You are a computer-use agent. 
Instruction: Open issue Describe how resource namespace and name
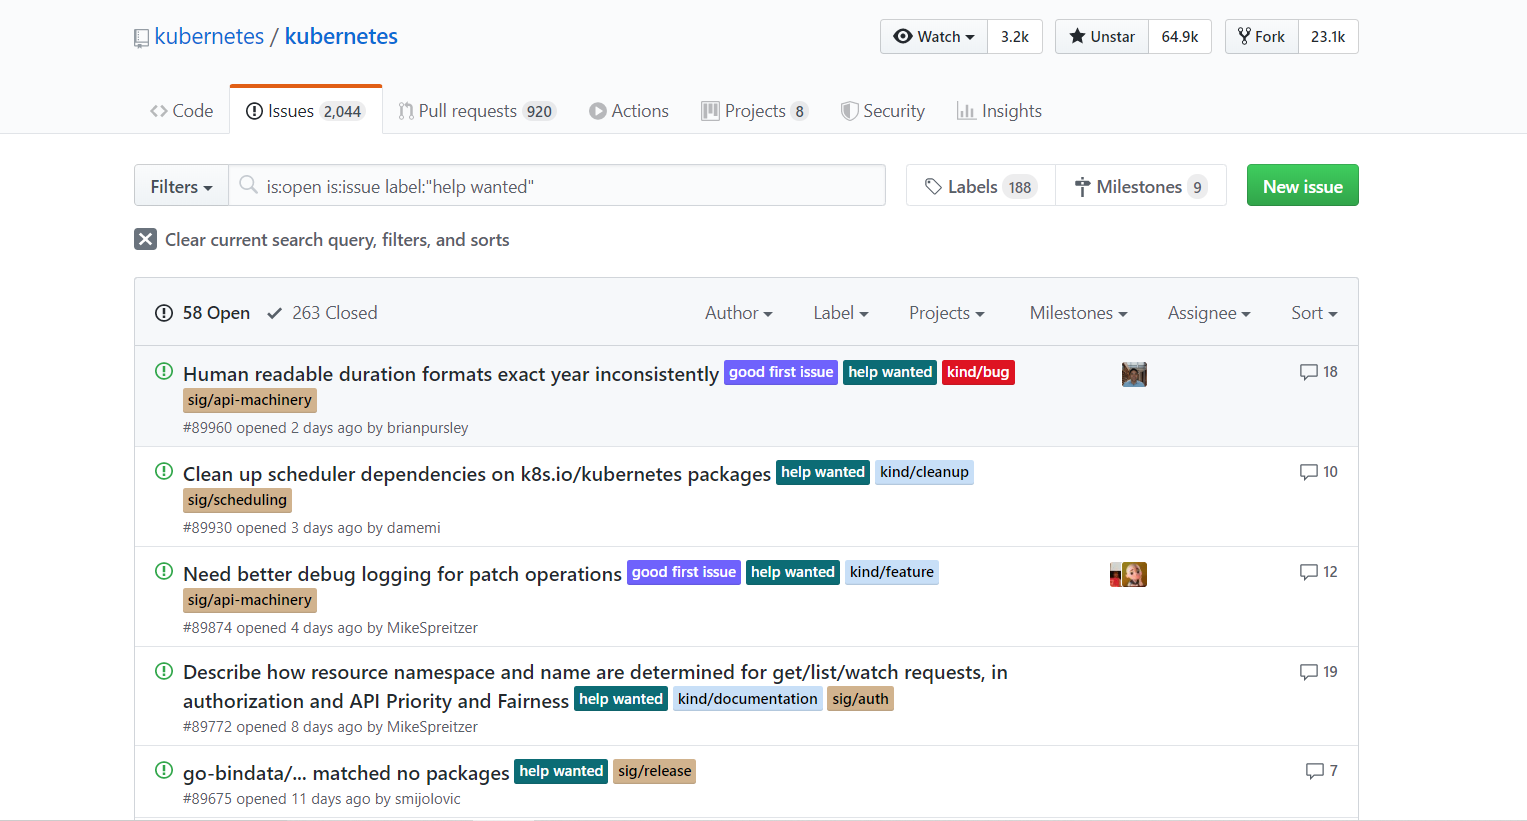coord(595,686)
